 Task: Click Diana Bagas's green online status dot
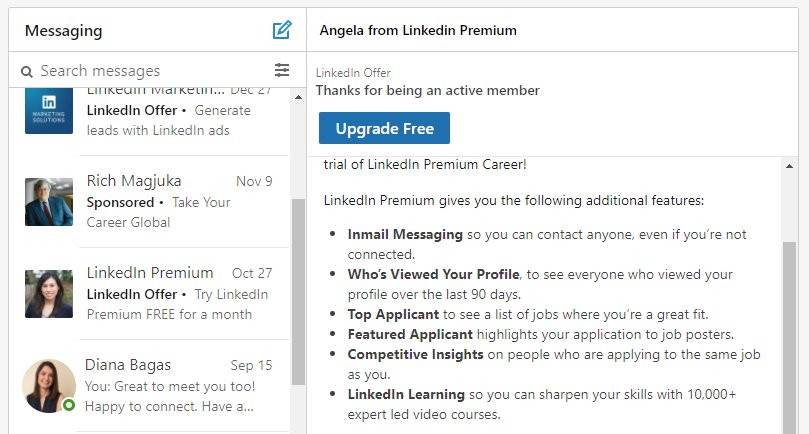pyautogui.click(x=69, y=405)
